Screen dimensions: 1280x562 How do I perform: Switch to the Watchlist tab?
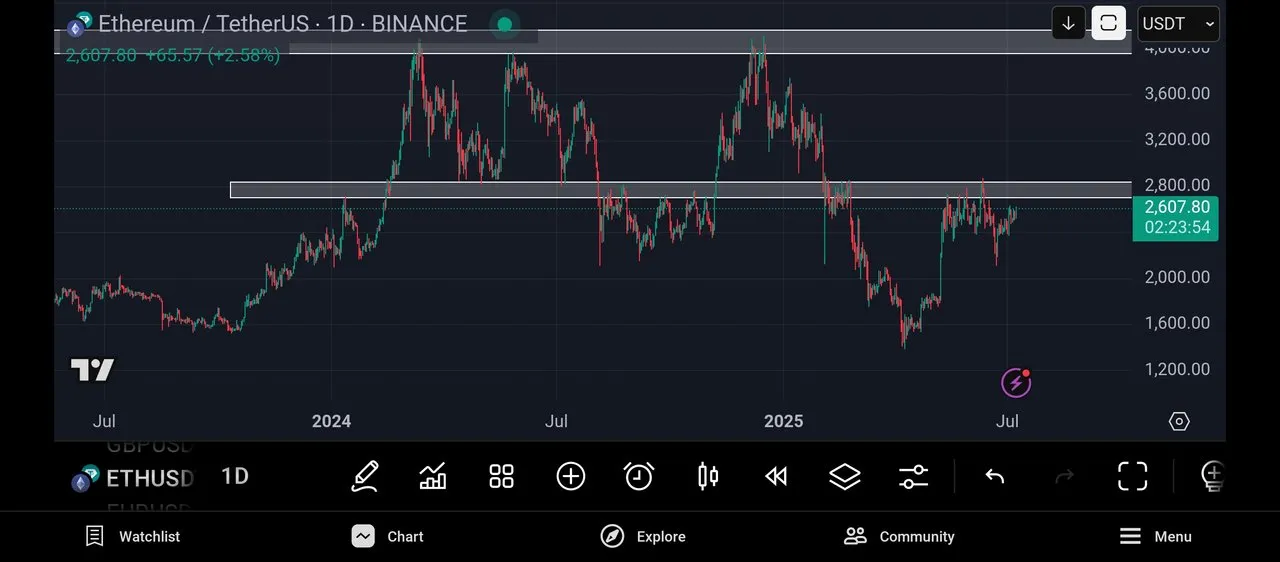133,537
